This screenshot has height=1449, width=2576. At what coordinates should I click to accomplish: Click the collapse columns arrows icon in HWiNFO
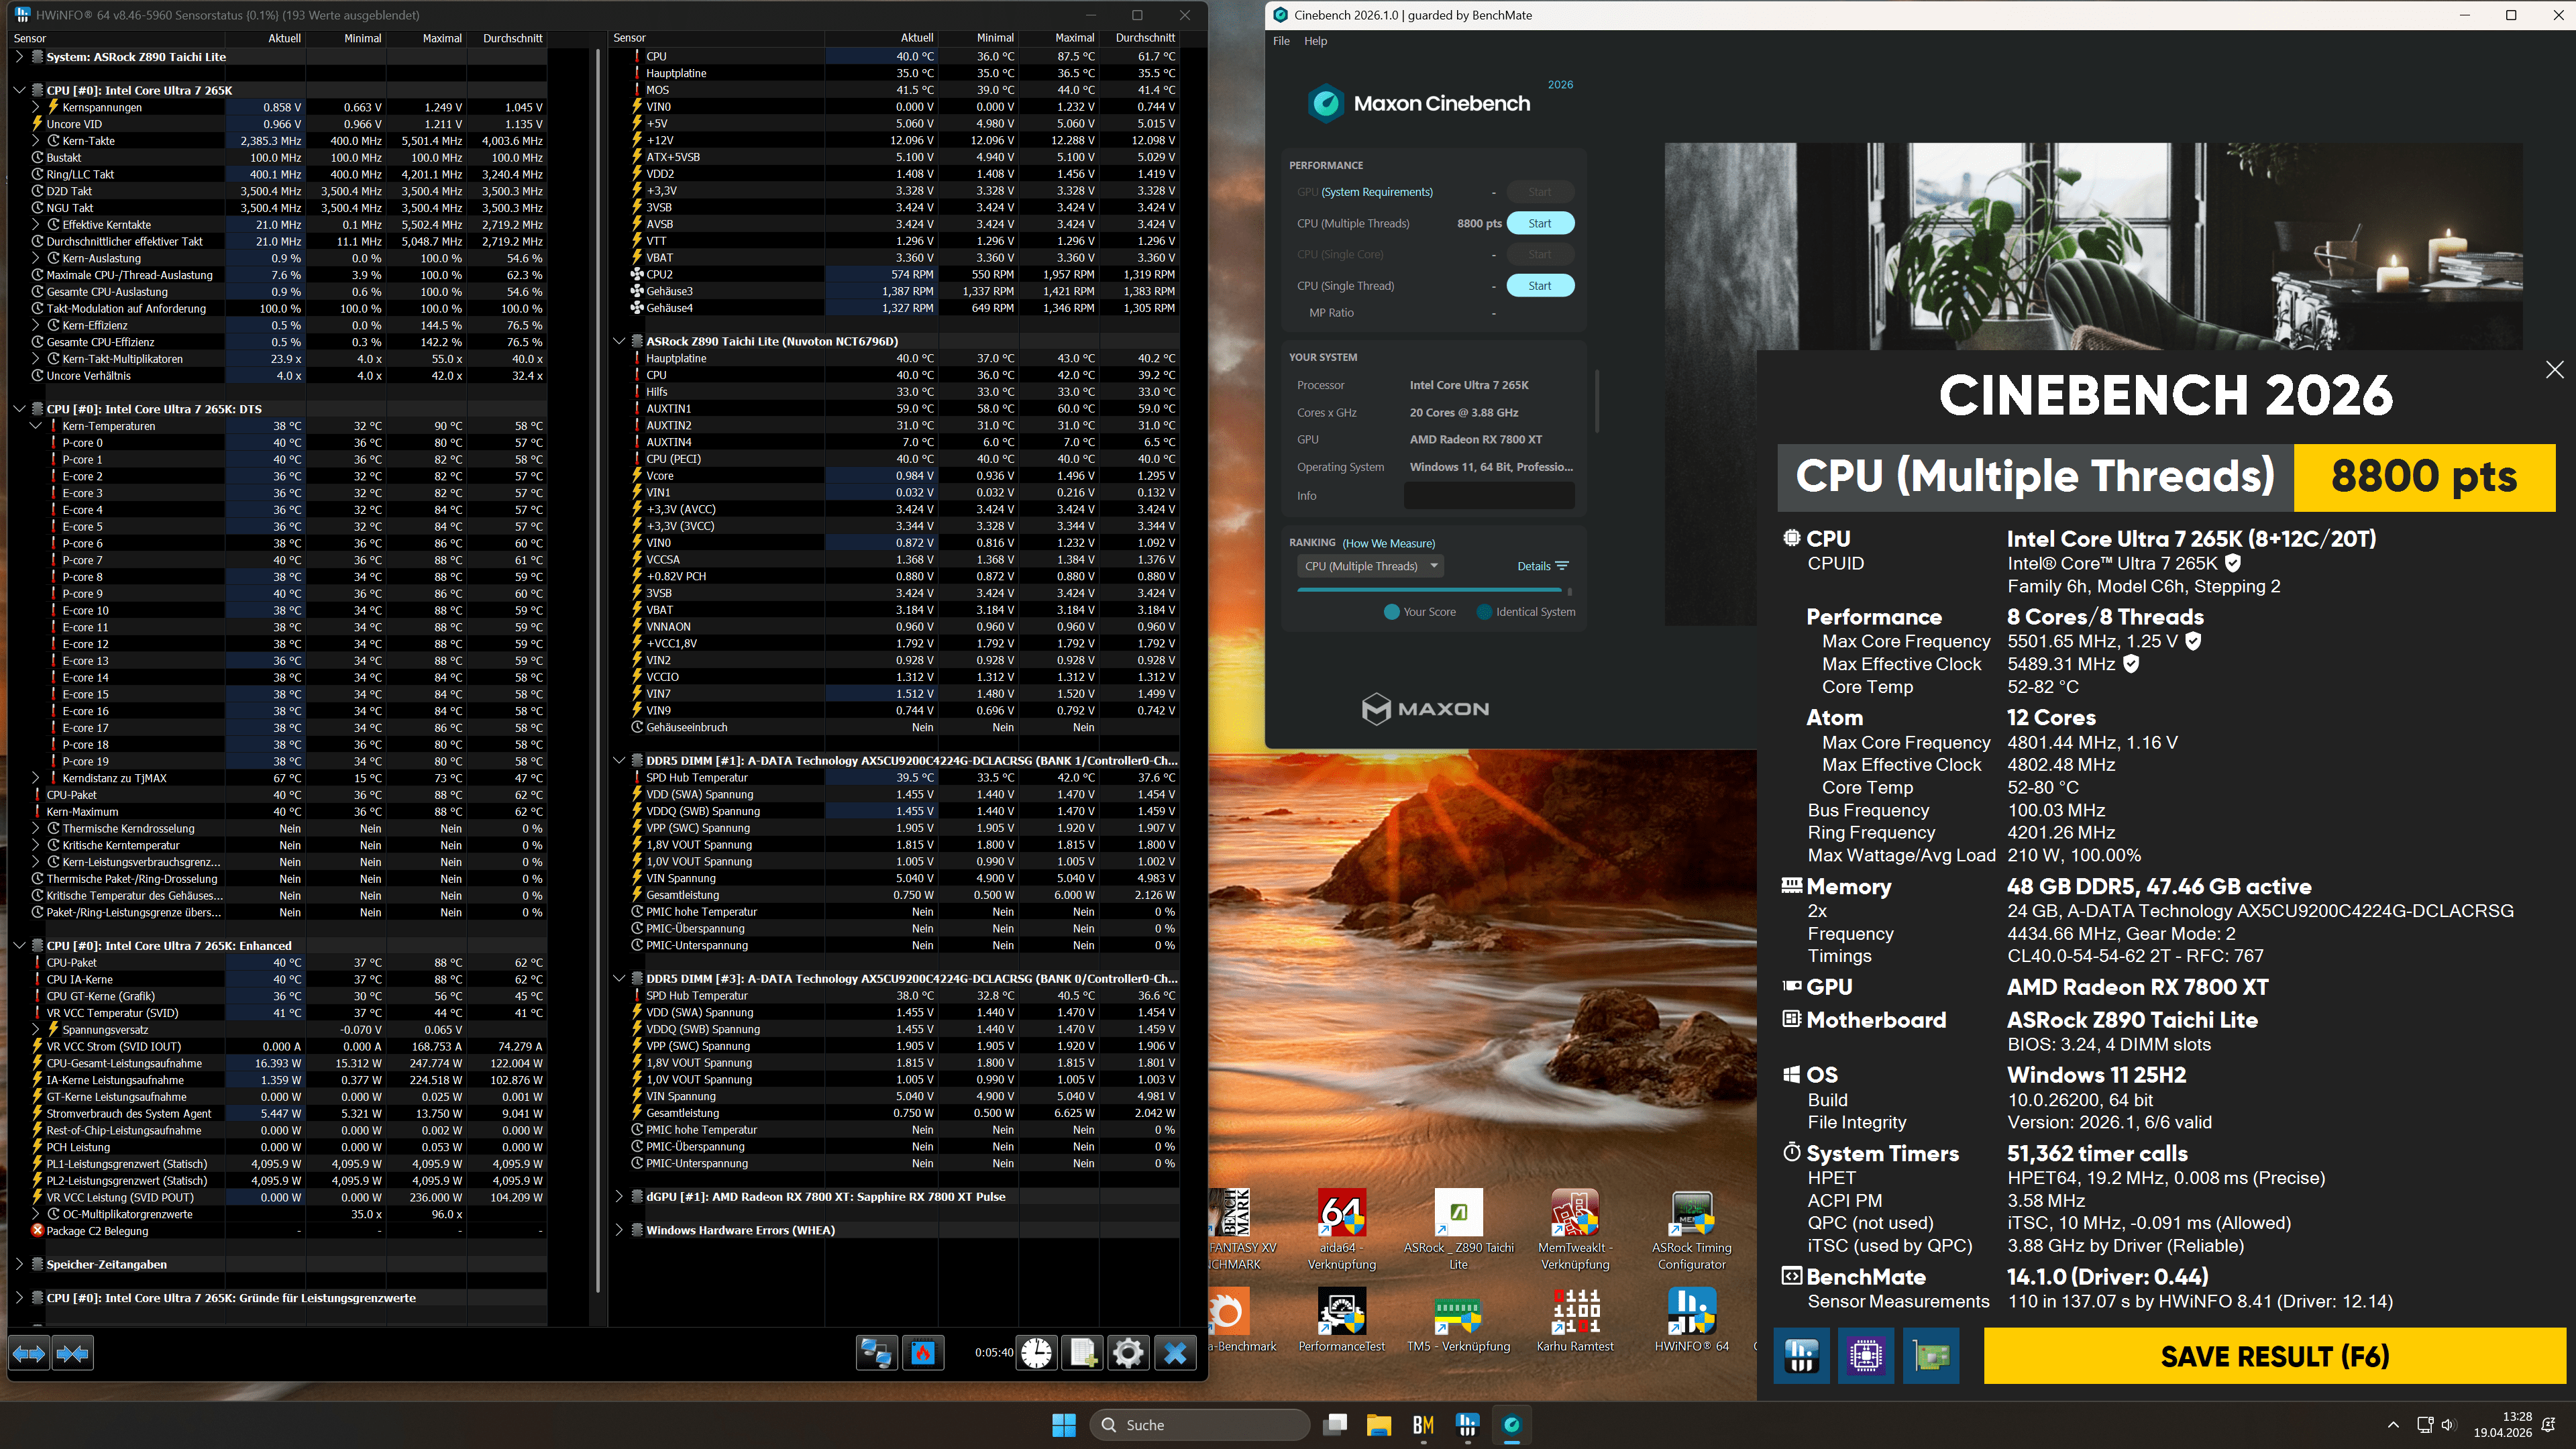(73, 1354)
